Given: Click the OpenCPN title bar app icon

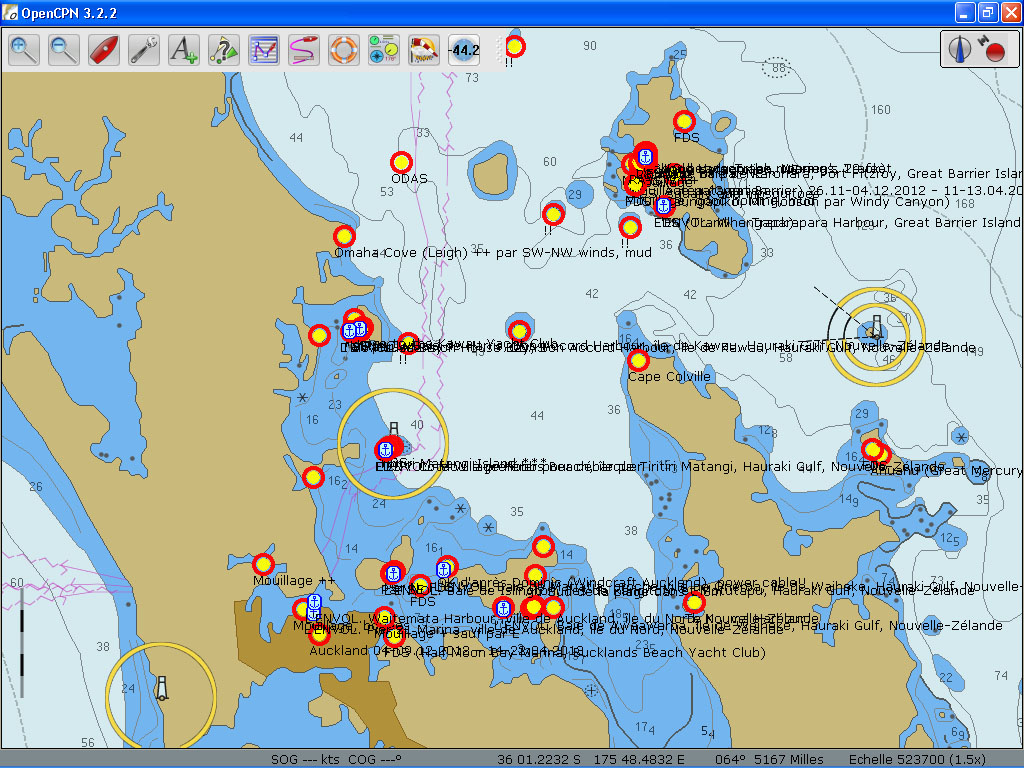Looking at the screenshot, I should click(10, 13).
